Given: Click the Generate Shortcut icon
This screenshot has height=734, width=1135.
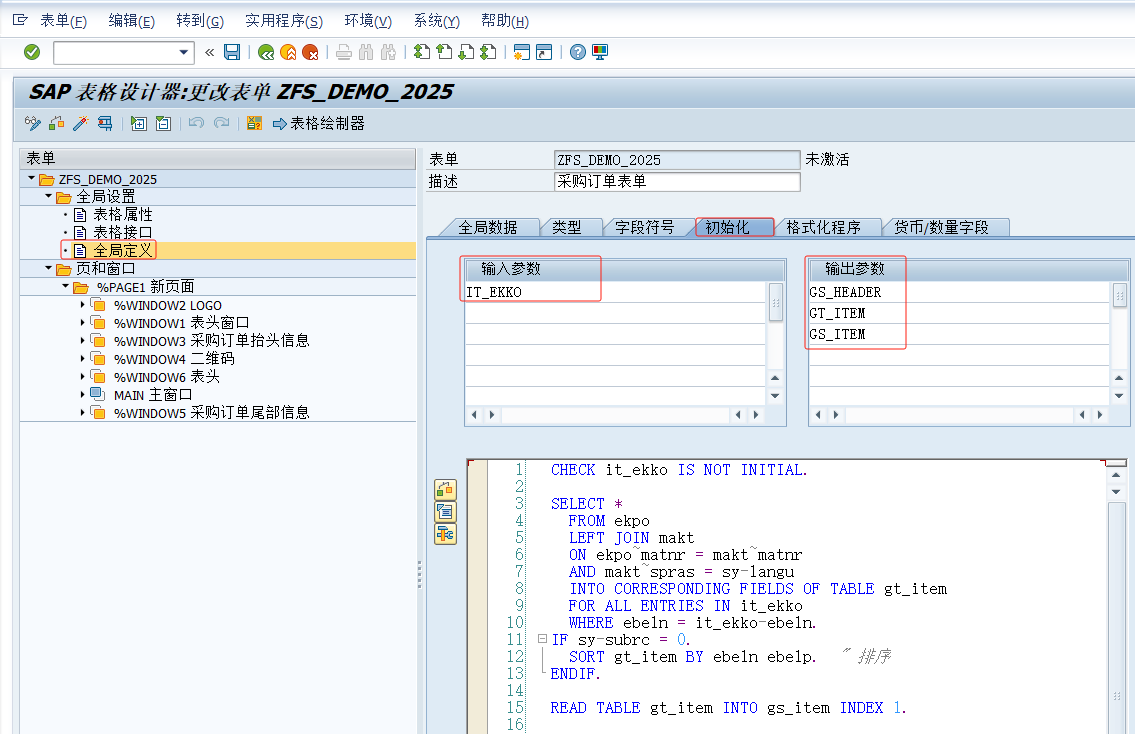Looking at the screenshot, I should [x=544, y=52].
